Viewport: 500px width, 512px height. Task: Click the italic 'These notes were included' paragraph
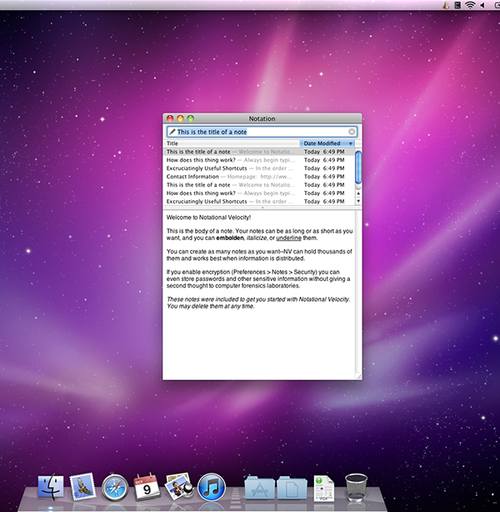click(x=258, y=303)
